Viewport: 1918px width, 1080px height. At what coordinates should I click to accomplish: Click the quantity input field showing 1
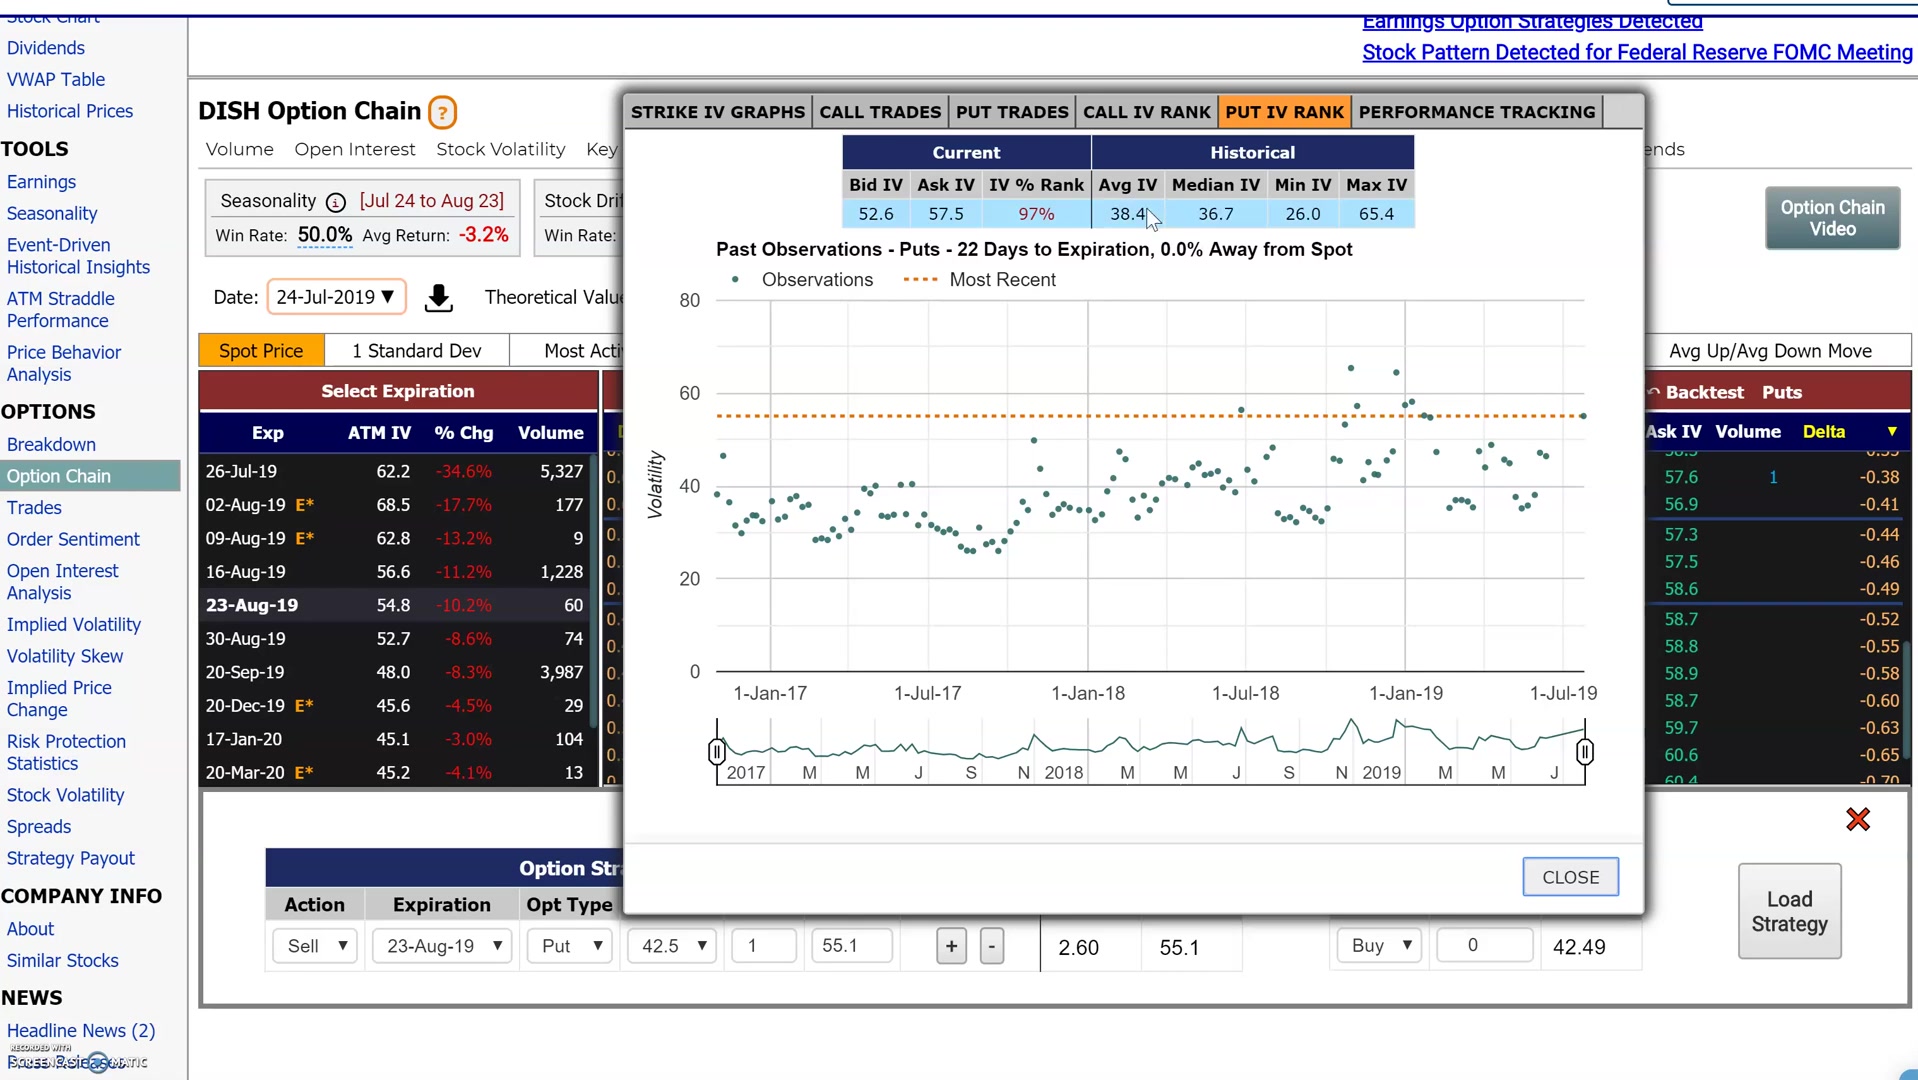(764, 946)
